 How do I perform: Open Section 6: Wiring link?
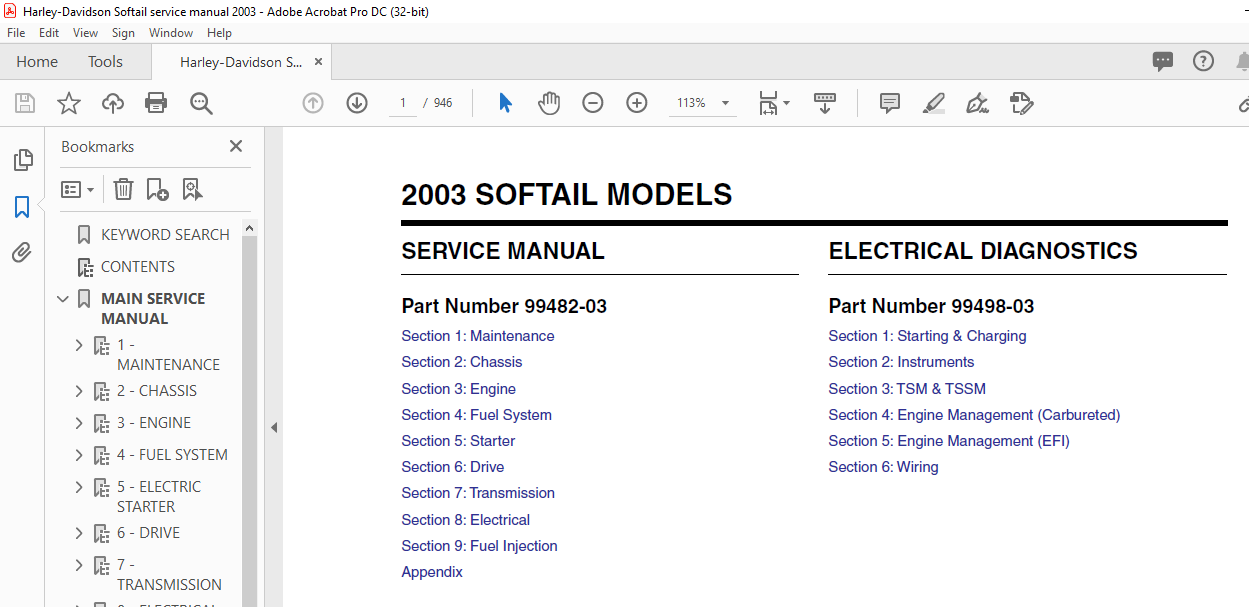click(x=883, y=467)
